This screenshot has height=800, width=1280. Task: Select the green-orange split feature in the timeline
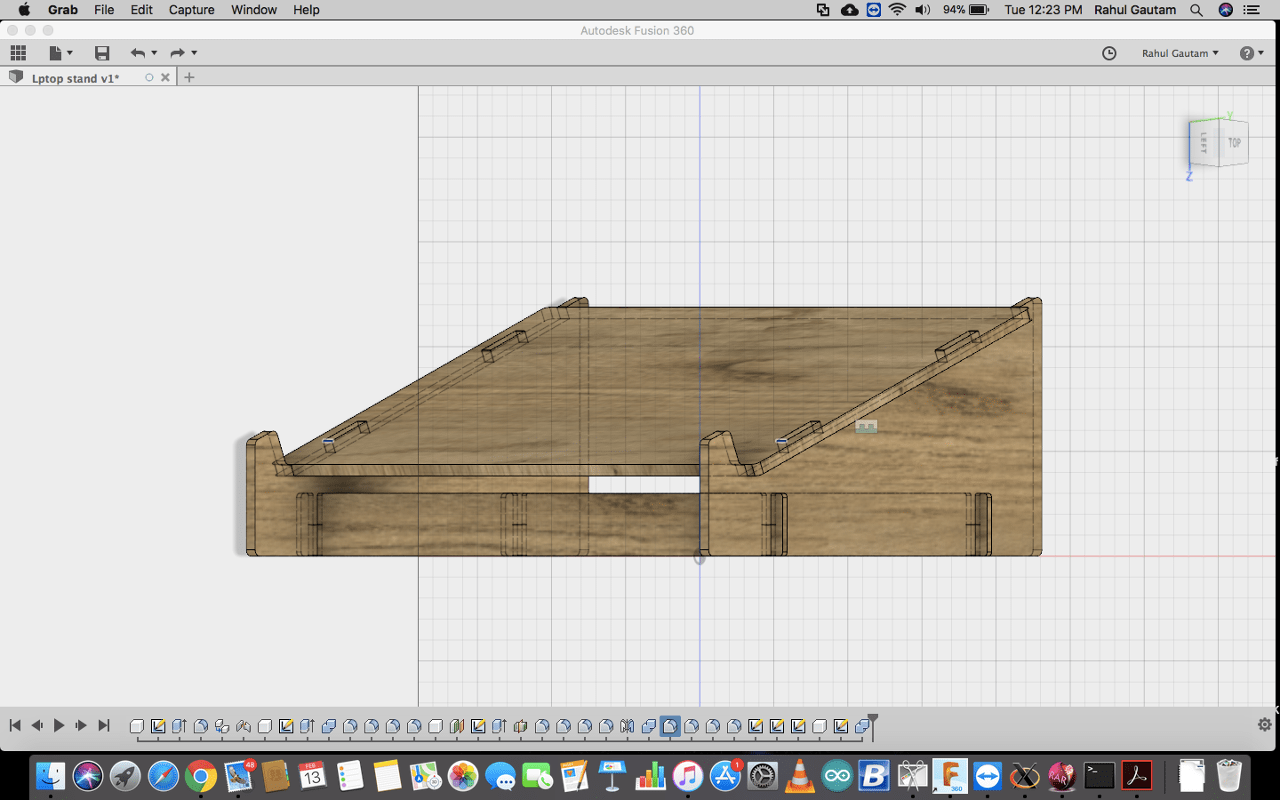pos(457,726)
